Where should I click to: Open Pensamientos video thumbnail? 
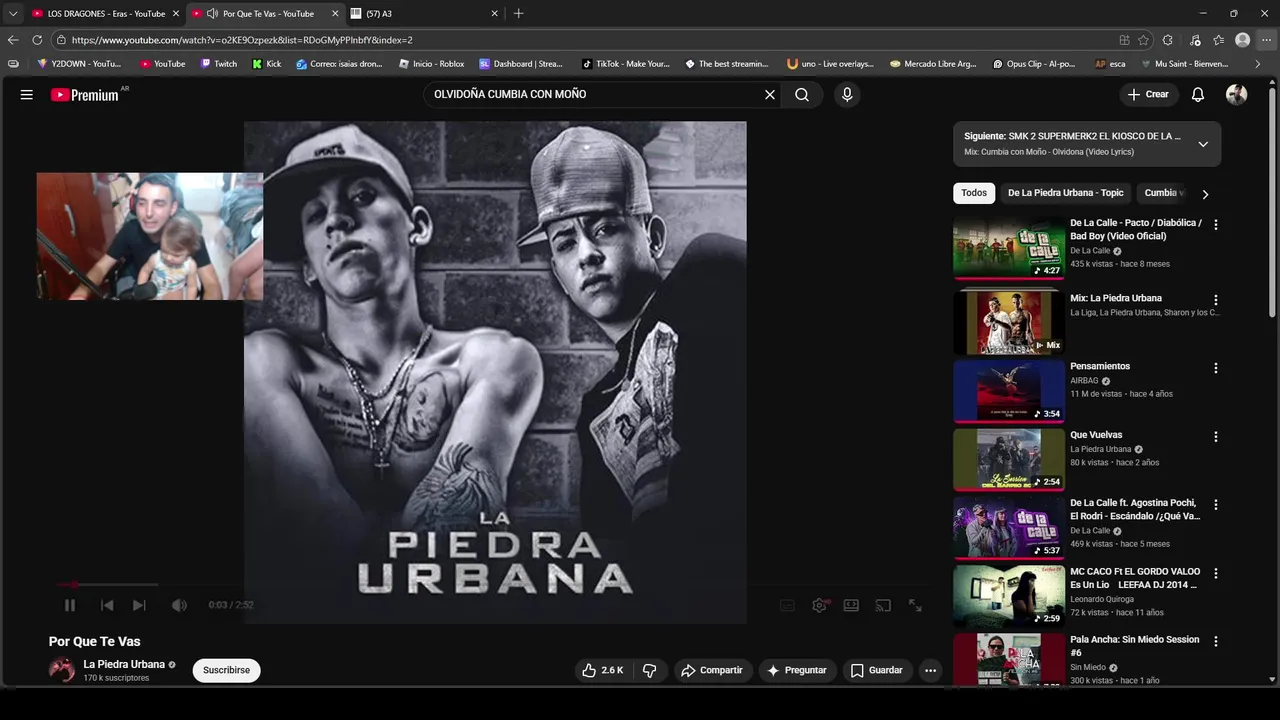pos(1009,391)
